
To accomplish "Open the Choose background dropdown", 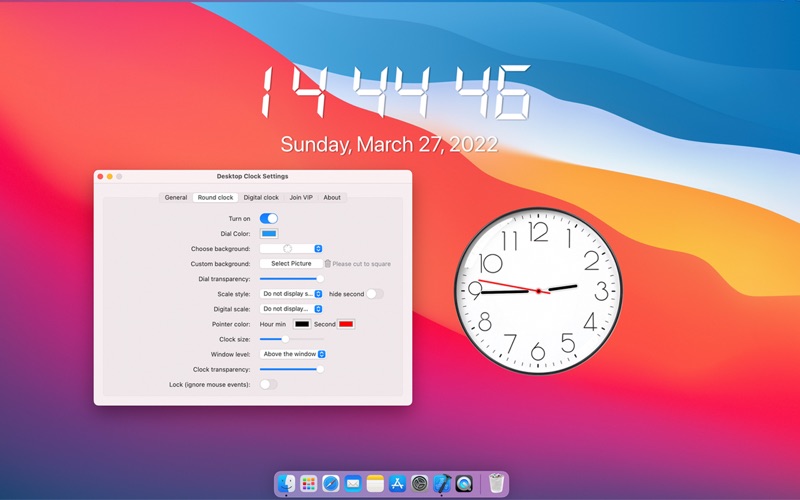I will coord(291,248).
